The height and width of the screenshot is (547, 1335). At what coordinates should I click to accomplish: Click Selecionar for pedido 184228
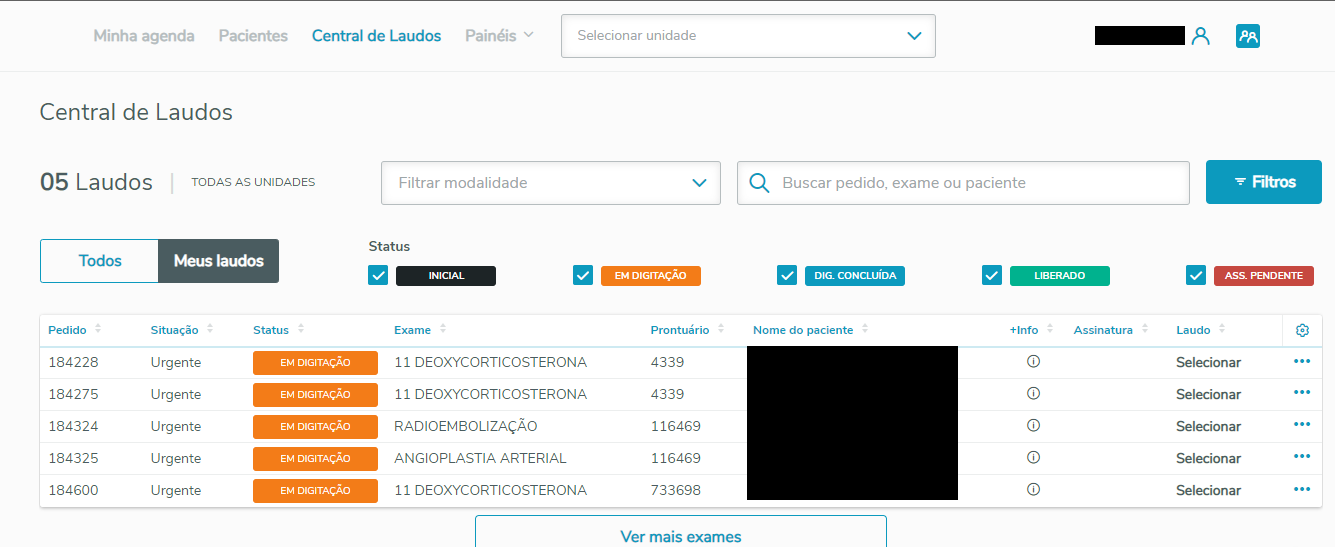1208,362
